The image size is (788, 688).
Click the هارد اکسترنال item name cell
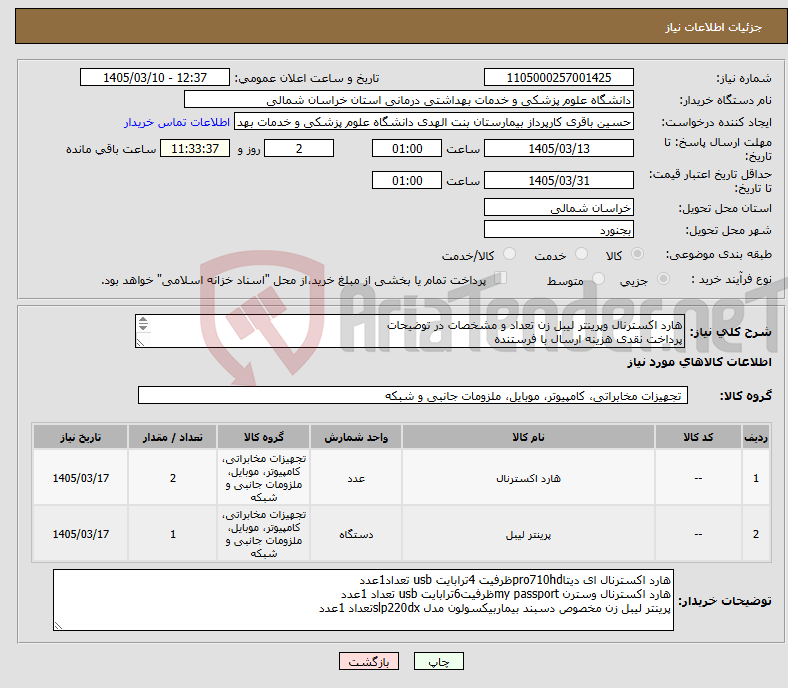pyautogui.click(x=528, y=478)
